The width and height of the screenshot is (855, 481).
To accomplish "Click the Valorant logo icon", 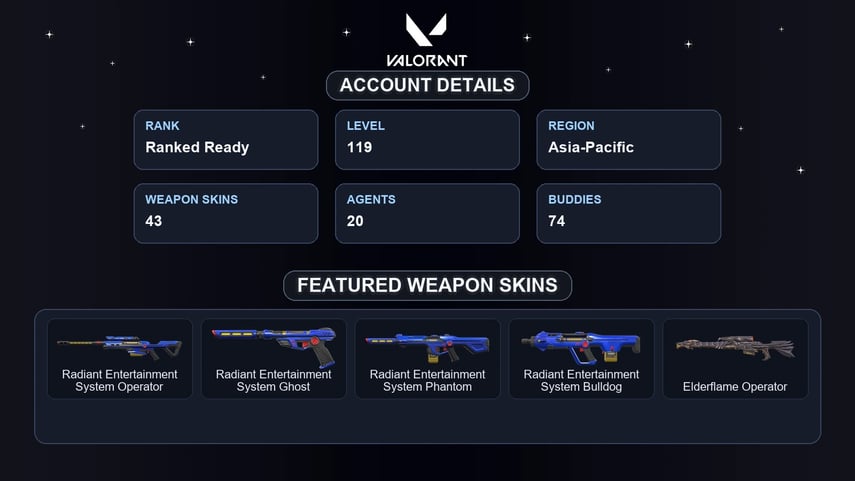I will coord(426,29).
